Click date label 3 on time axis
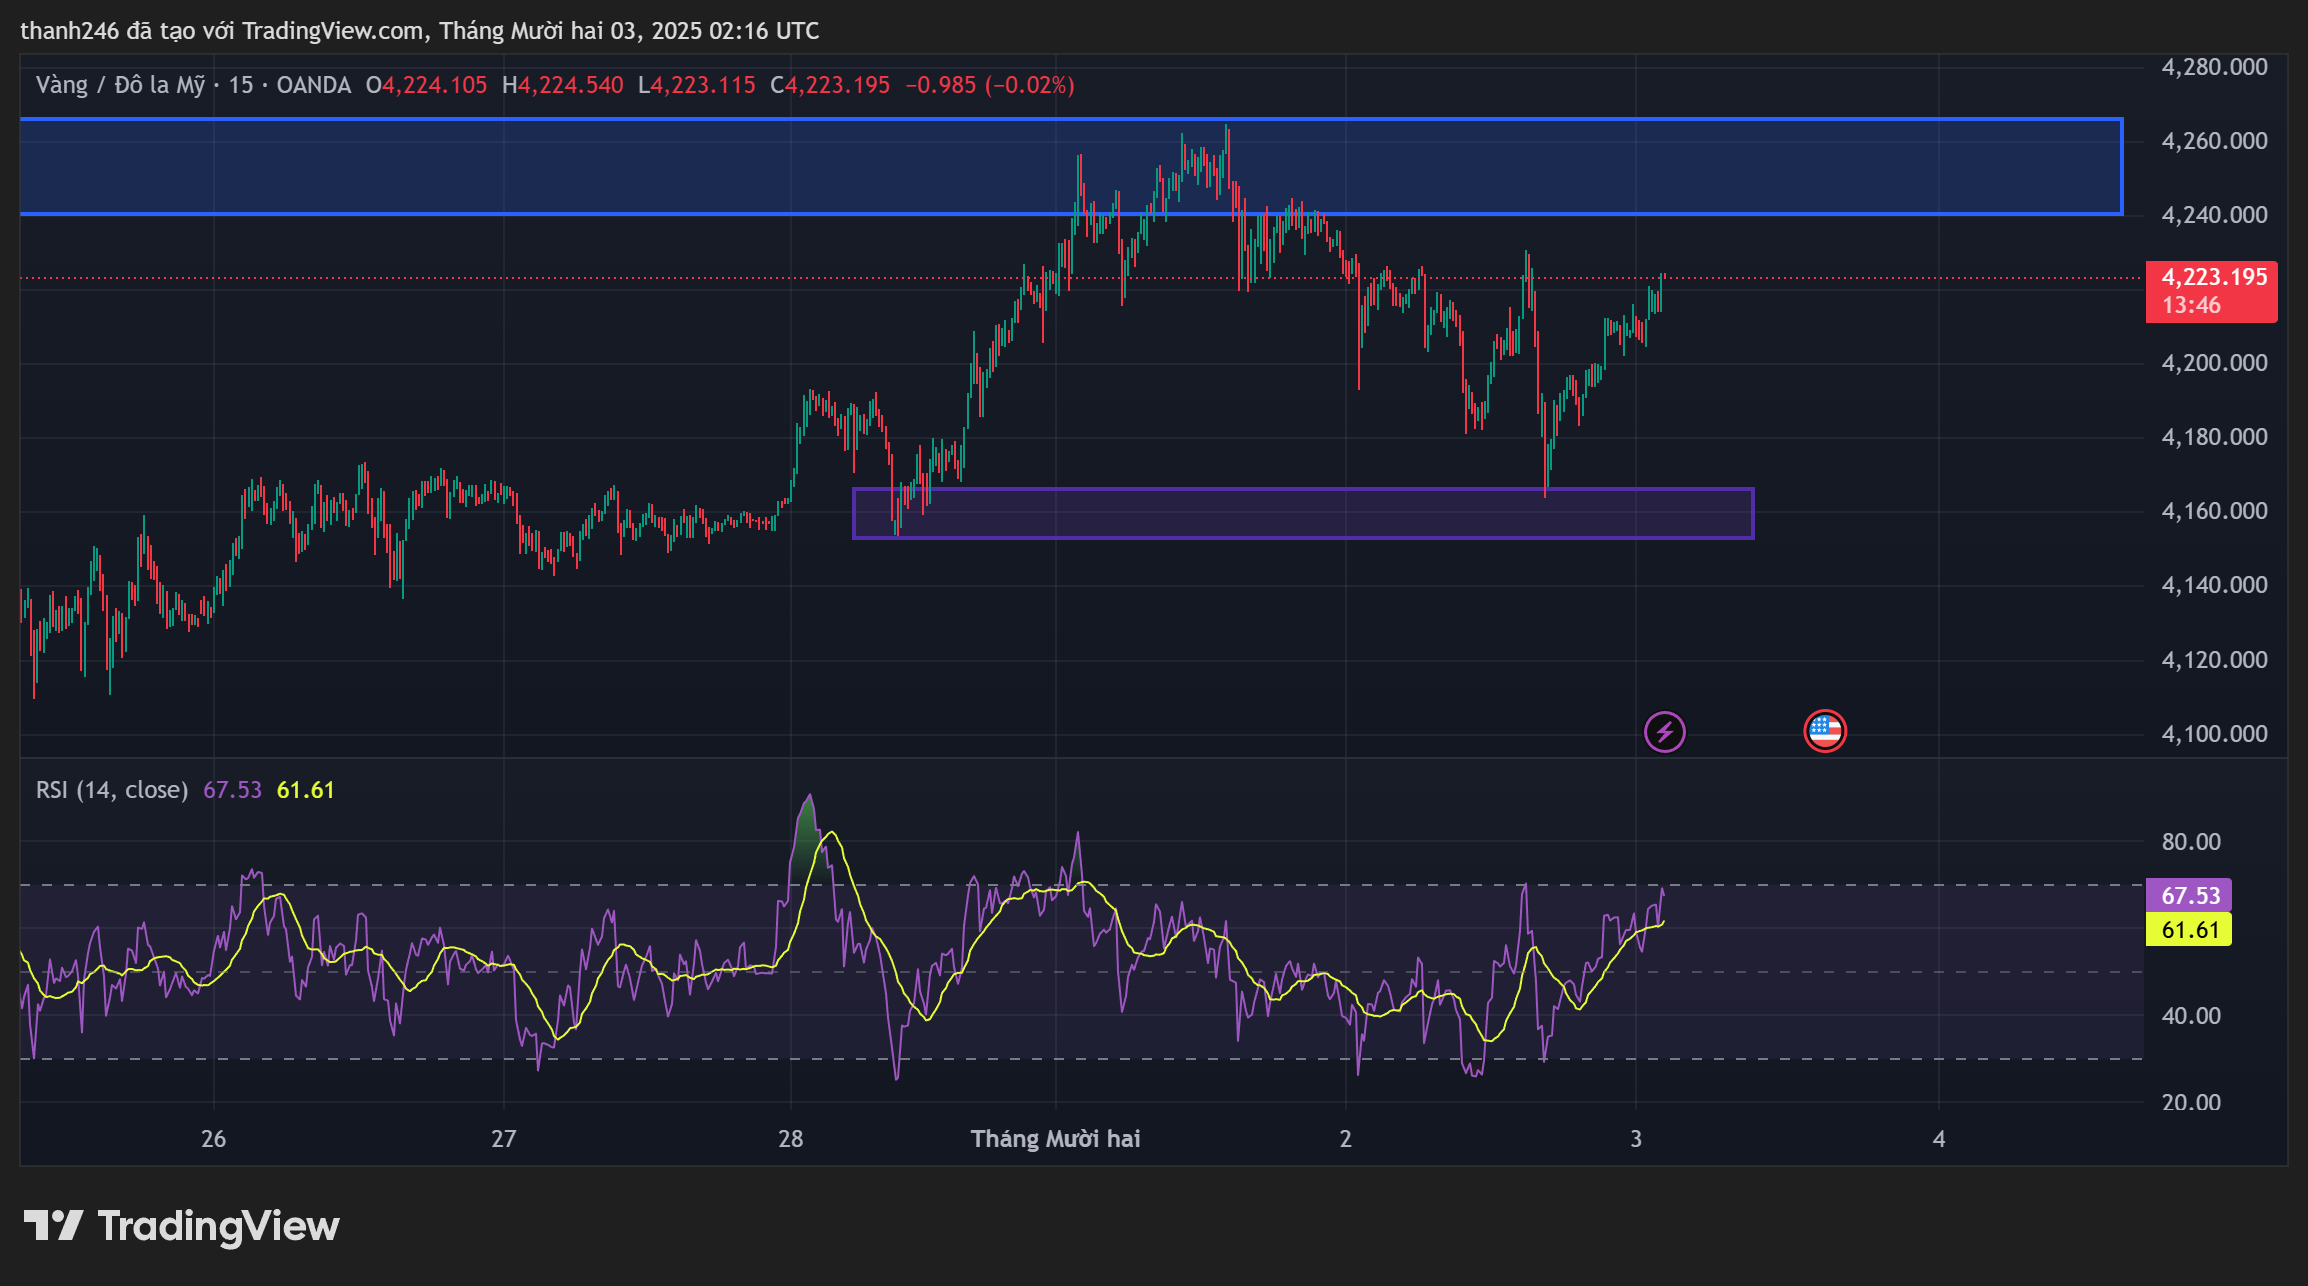2308x1286 pixels. pos(1636,1139)
